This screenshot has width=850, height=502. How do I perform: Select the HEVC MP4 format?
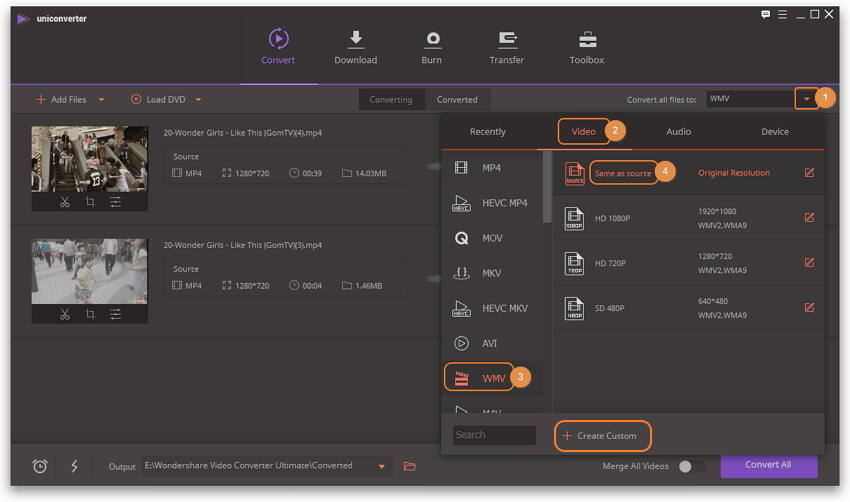tap(492, 203)
